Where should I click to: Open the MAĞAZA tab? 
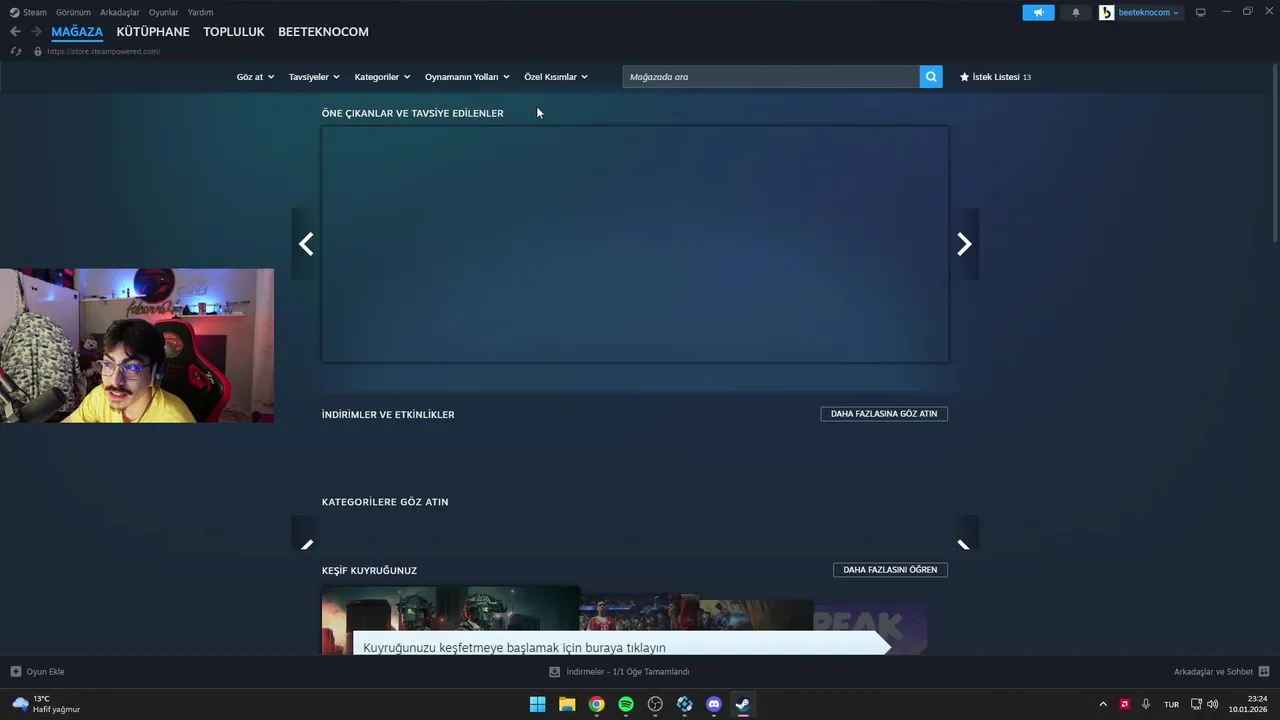(77, 32)
